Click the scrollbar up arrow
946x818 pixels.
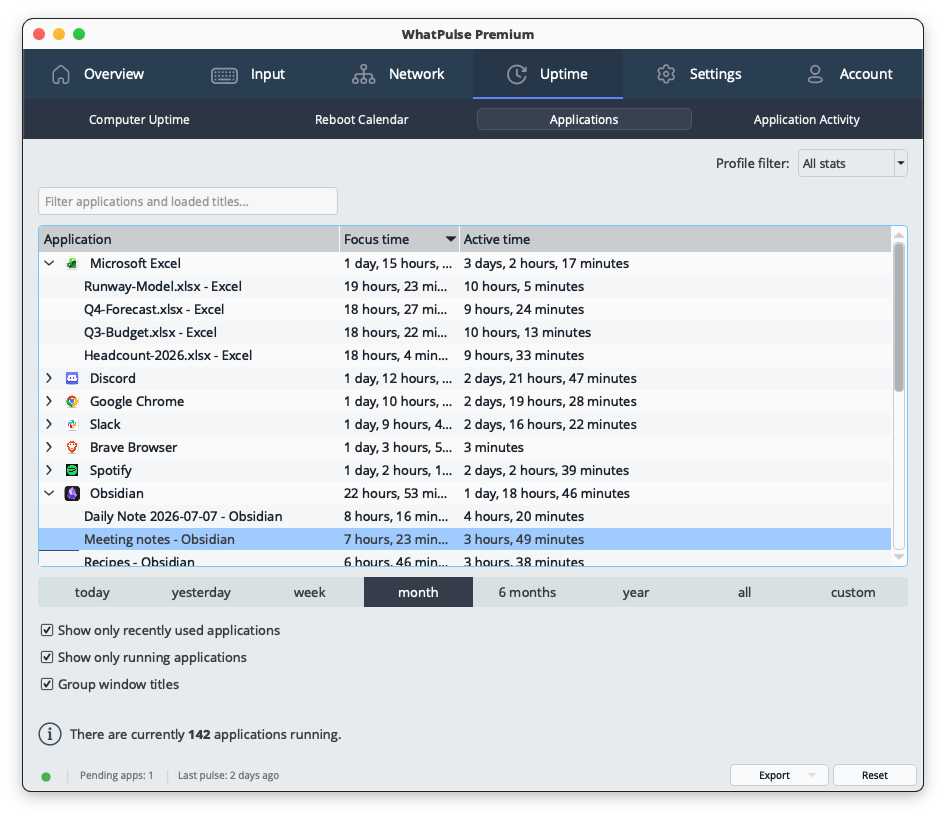click(x=899, y=235)
